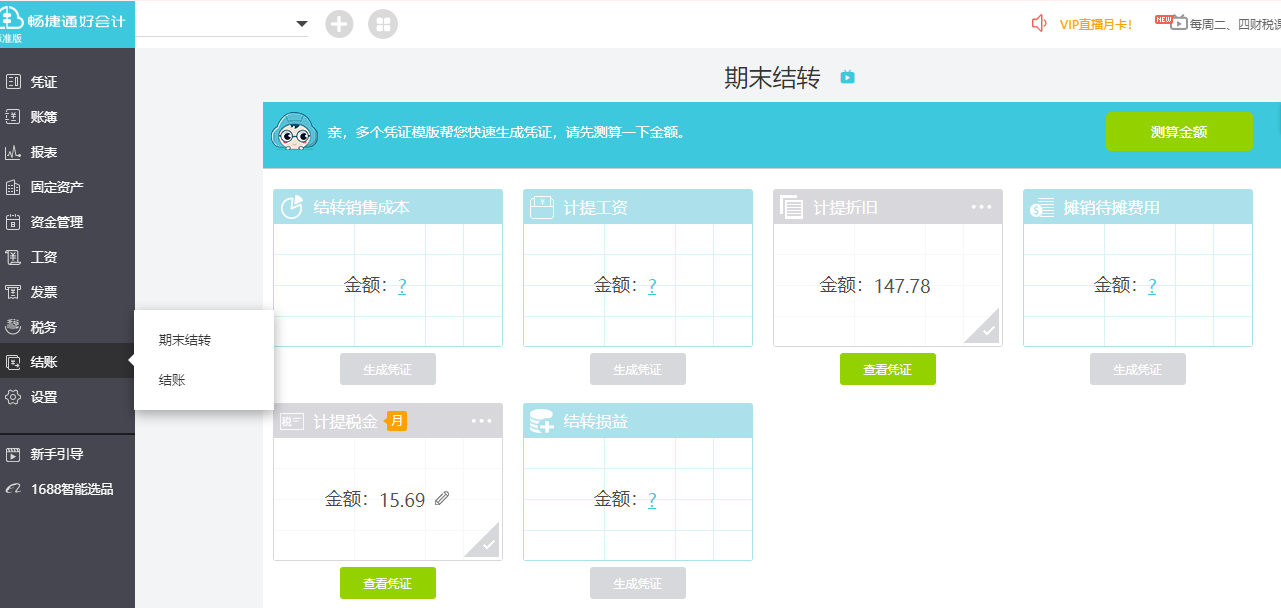Viewport: 1281px width, 608px height.
Task: Click the 结转销售成本 pie chart icon
Action: [291, 207]
